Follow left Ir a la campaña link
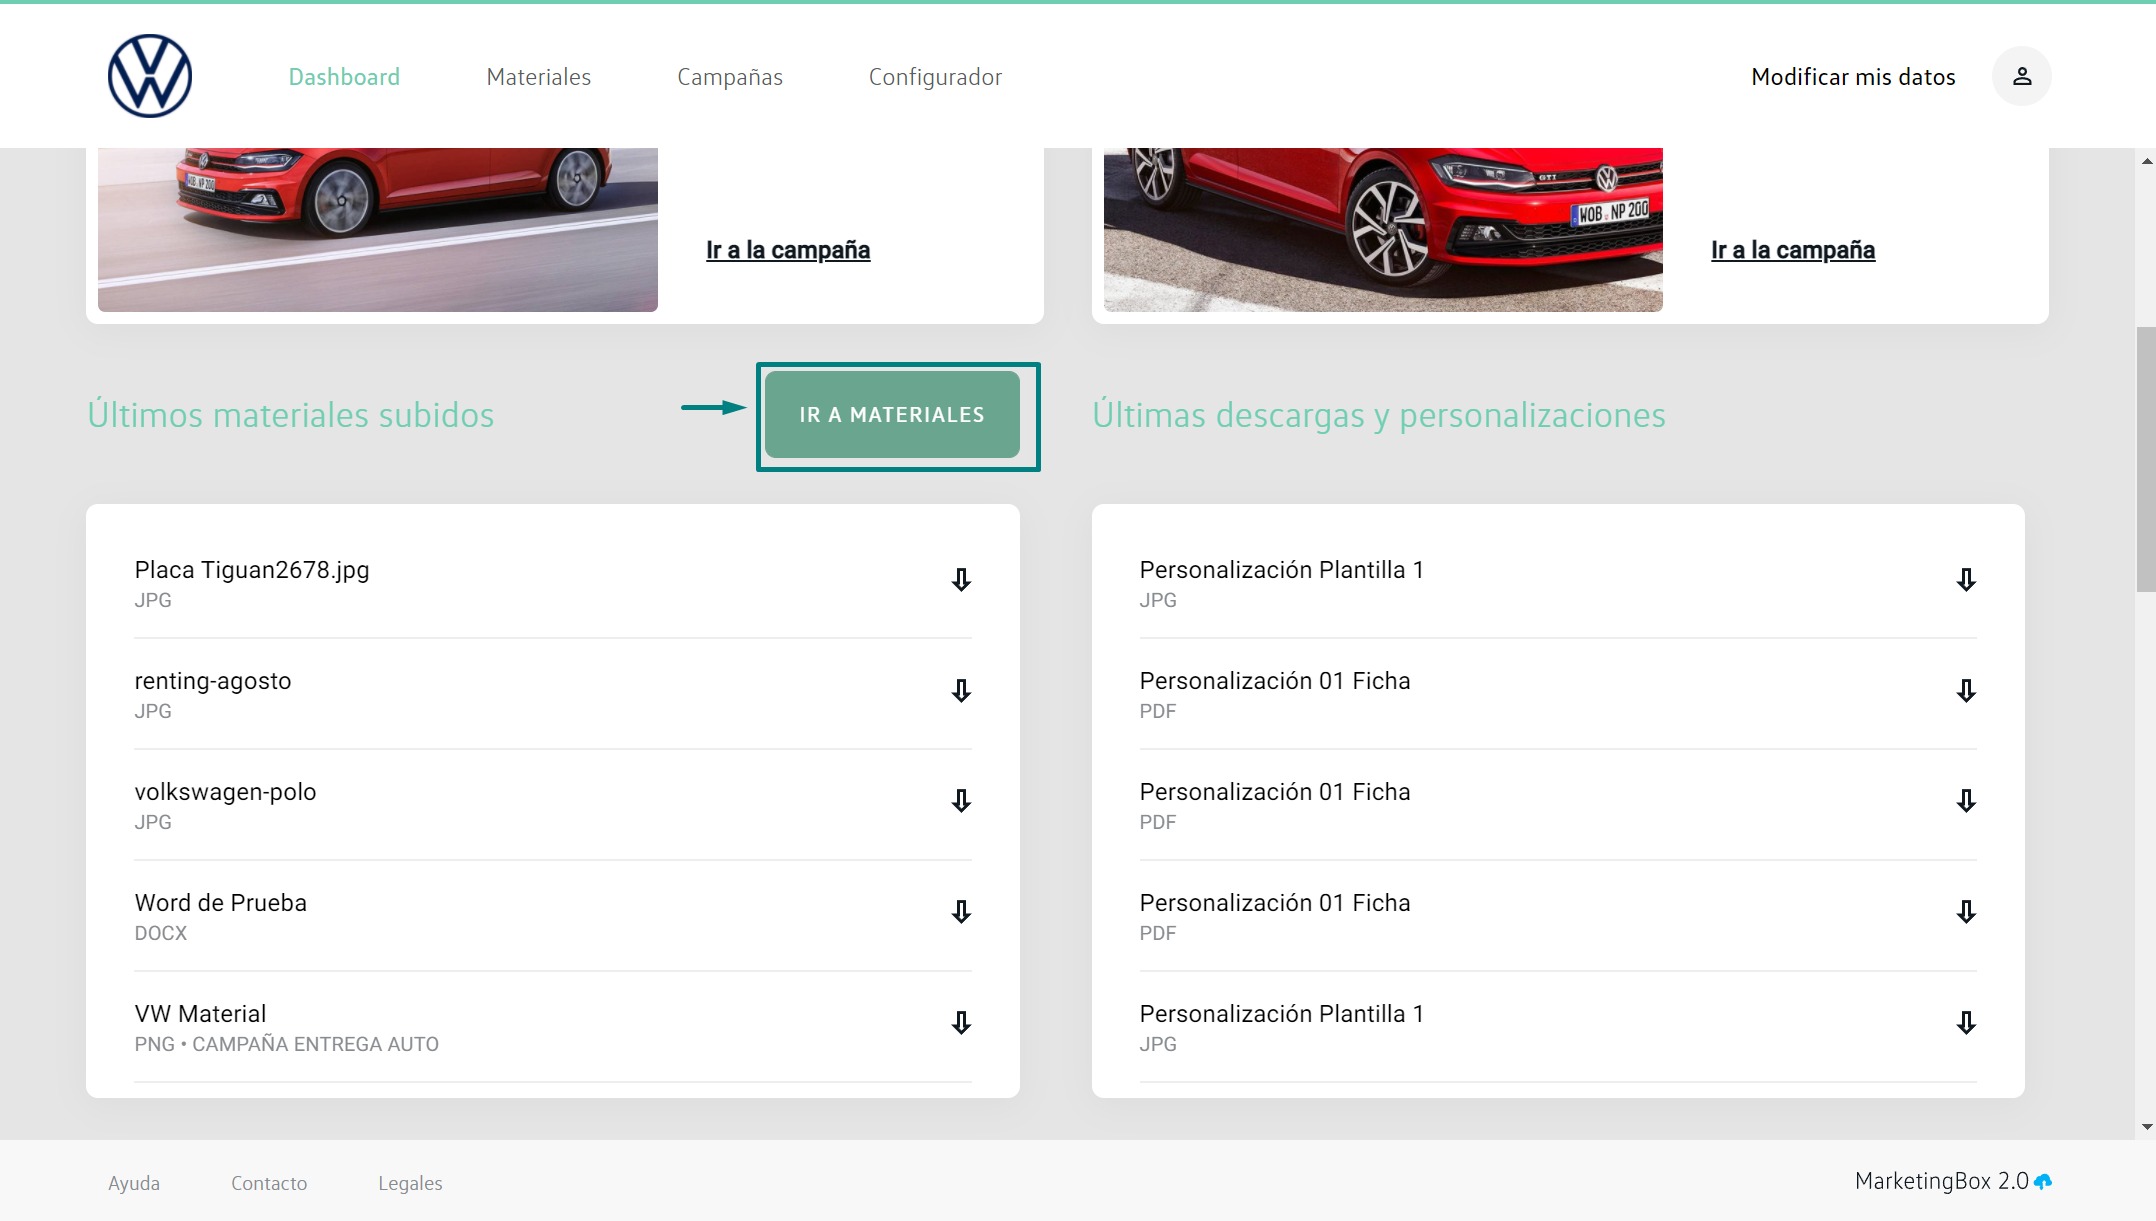 (788, 250)
